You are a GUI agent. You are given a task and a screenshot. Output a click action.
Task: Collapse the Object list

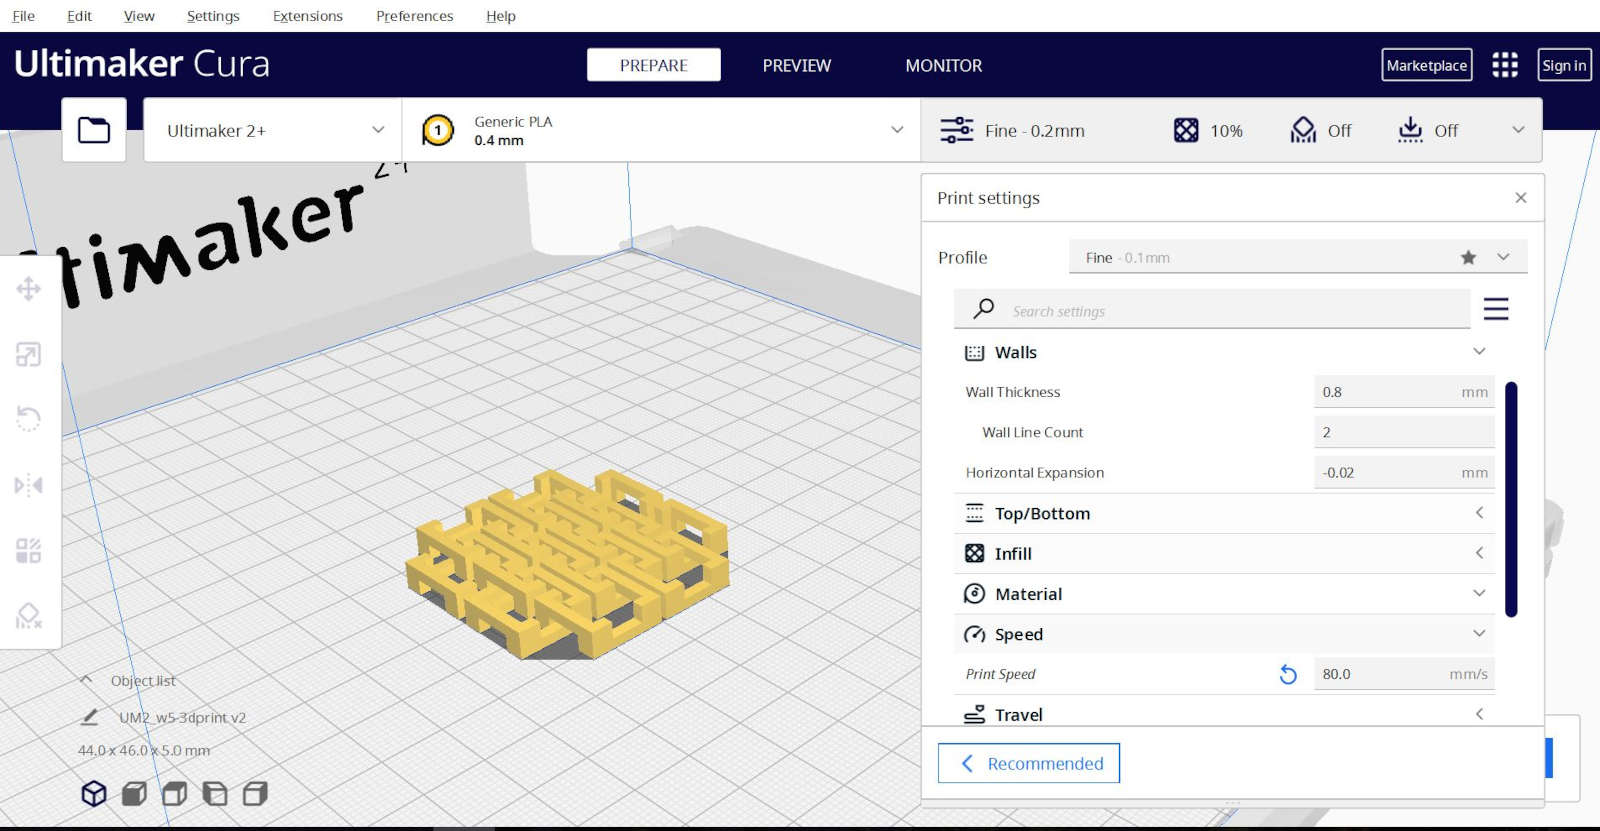[86, 680]
